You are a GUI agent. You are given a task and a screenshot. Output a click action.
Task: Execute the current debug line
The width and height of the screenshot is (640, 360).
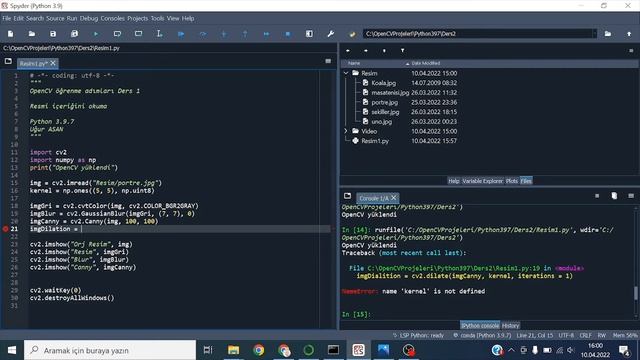pos(202,34)
